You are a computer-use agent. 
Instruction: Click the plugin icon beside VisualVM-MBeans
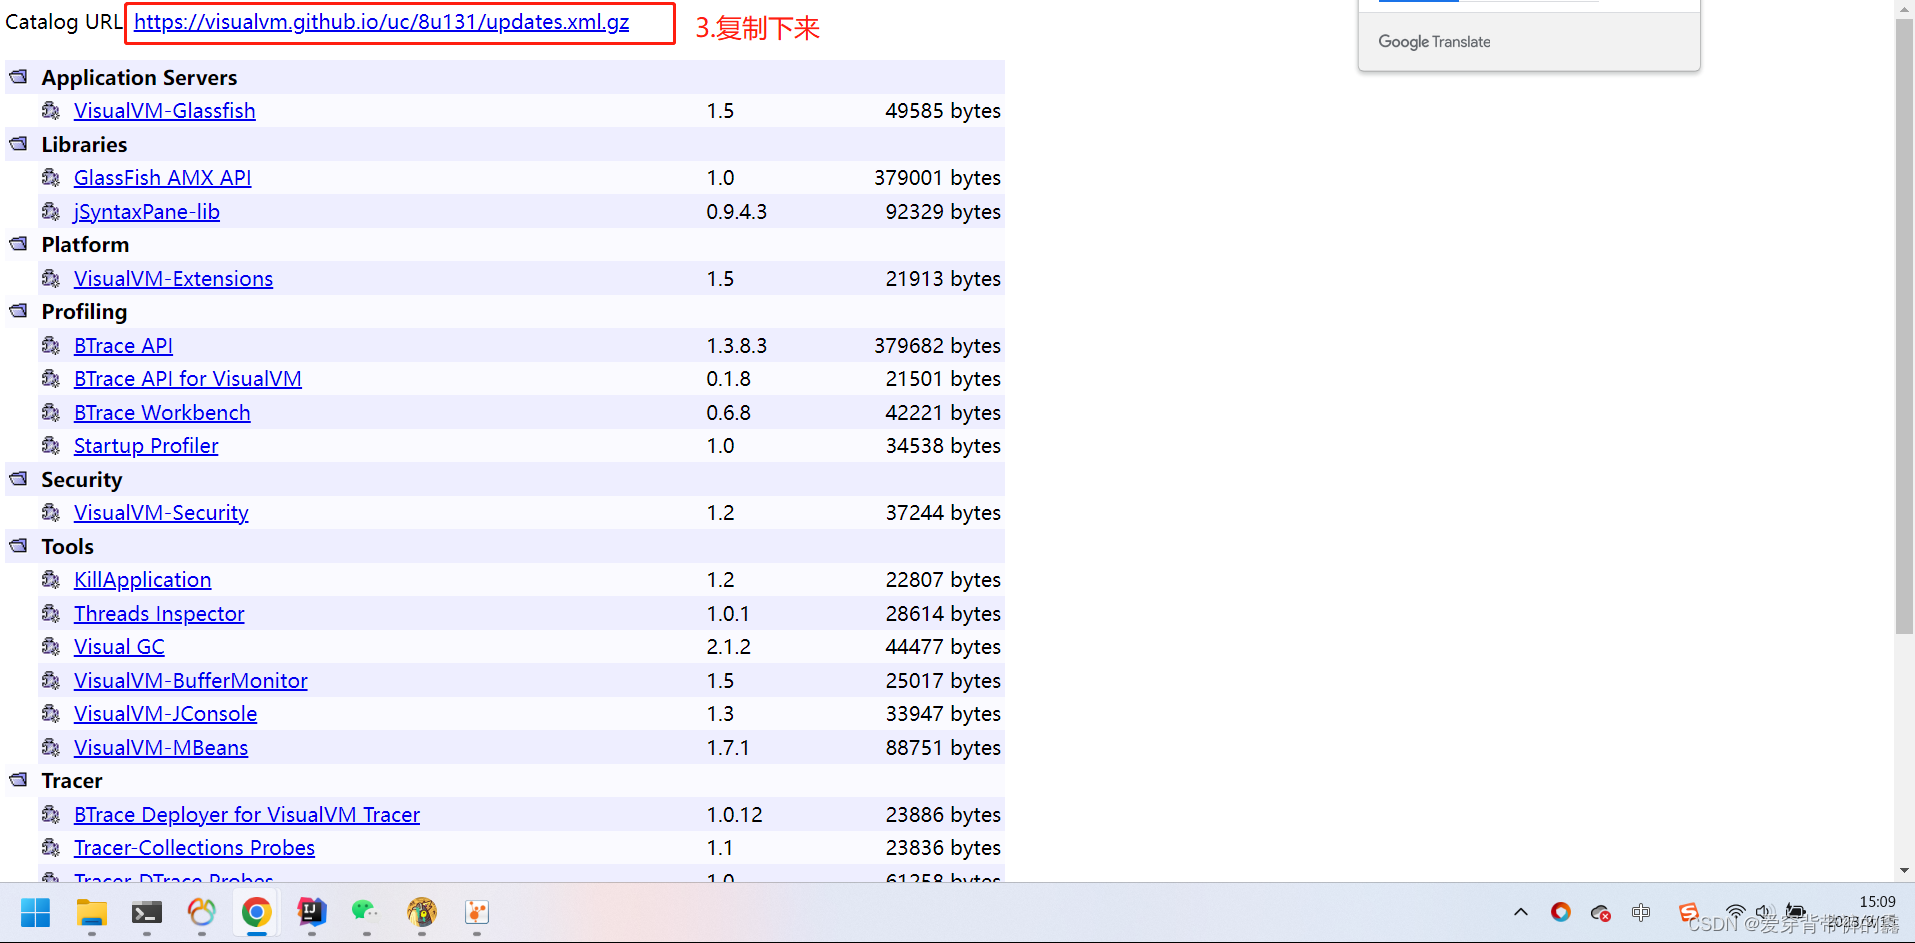click(51, 747)
